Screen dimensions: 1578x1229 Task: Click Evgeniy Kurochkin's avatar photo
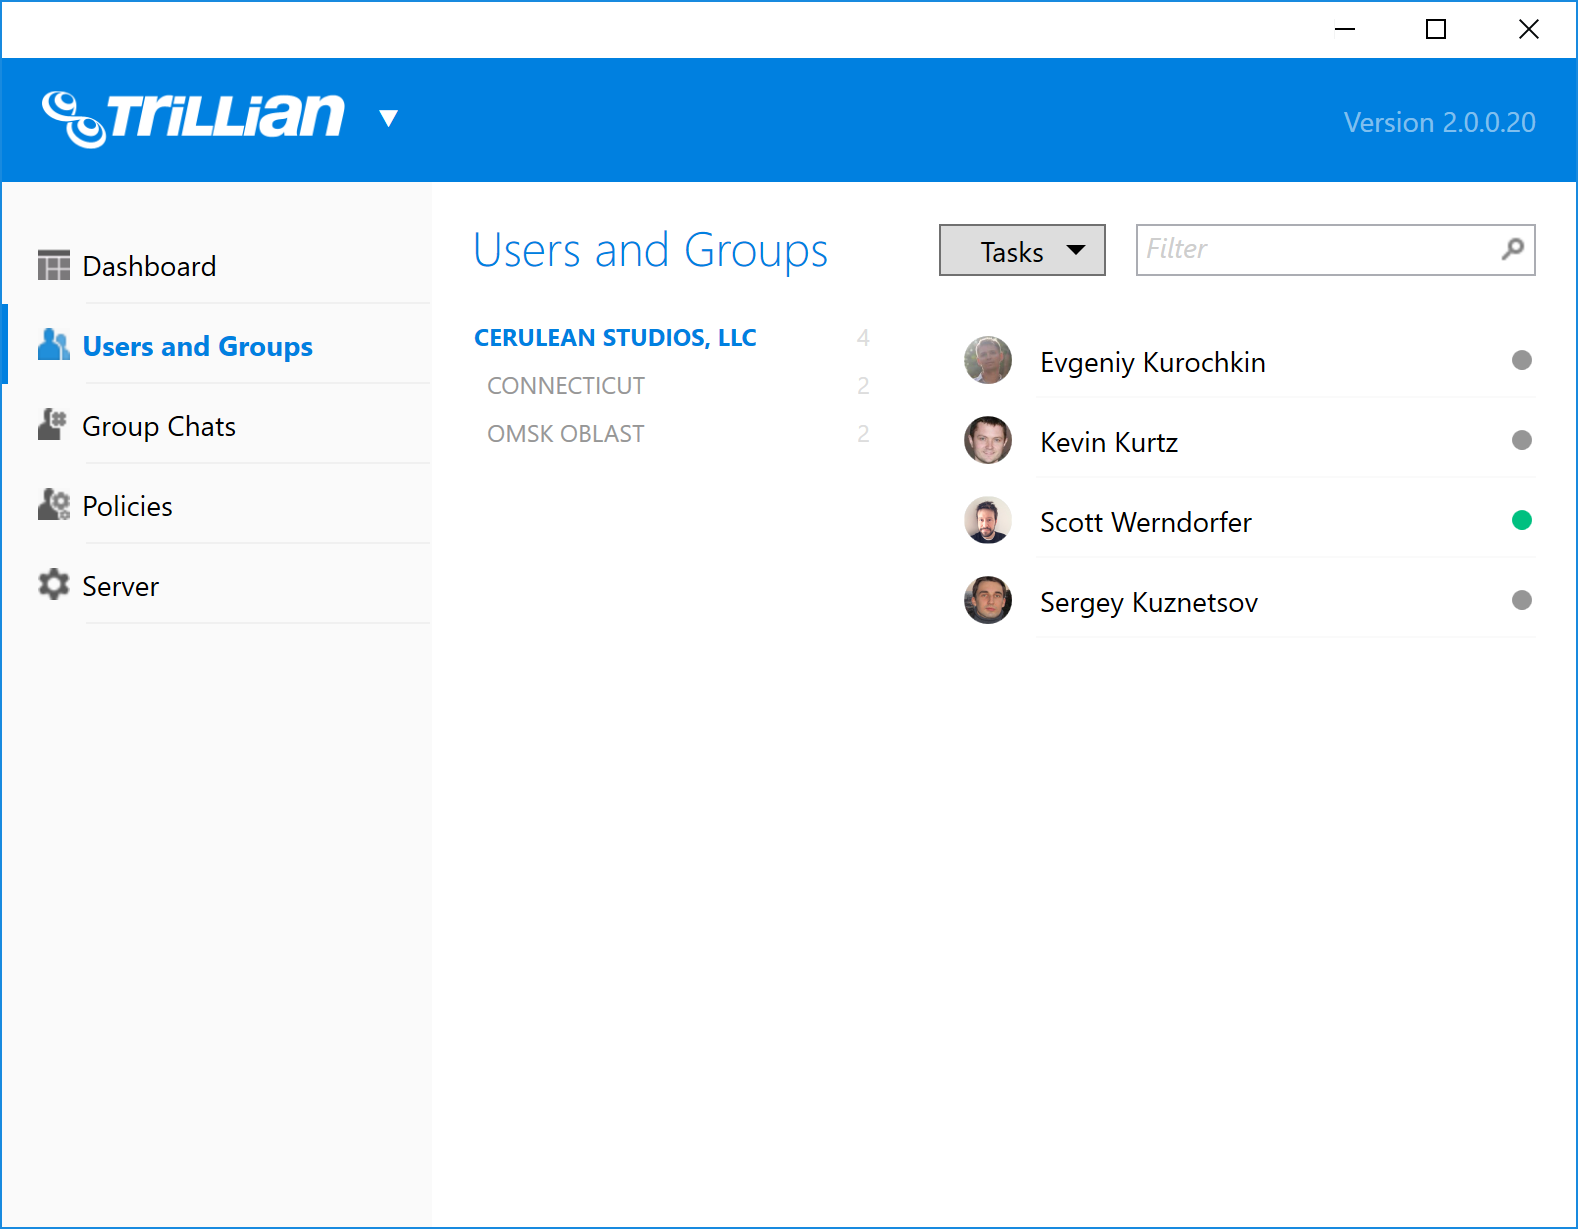988,361
